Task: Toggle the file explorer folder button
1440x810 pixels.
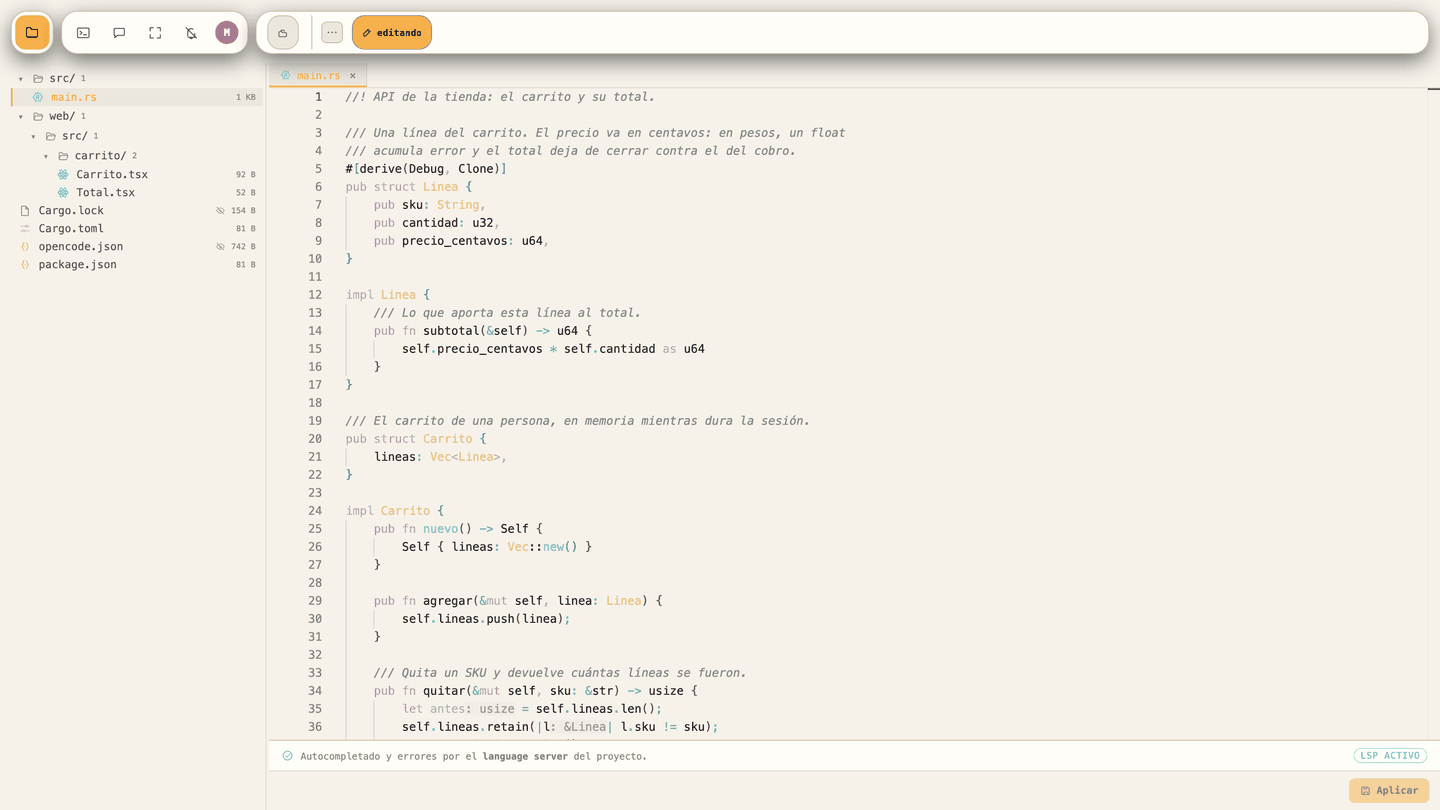Action: pos(32,33)
